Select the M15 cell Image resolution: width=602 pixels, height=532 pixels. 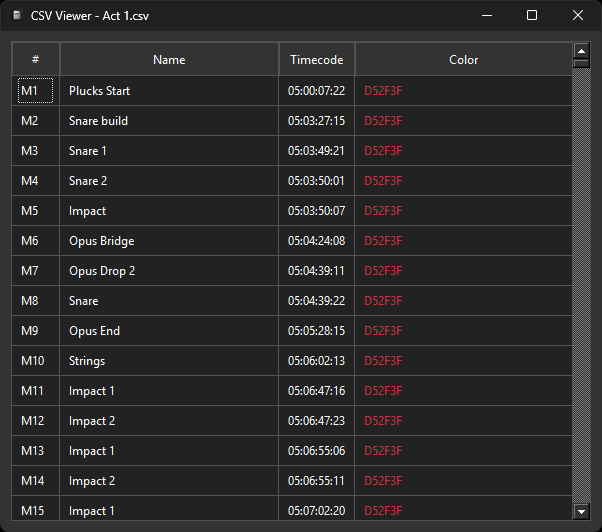pyautogui.click(x=36, y=508)
